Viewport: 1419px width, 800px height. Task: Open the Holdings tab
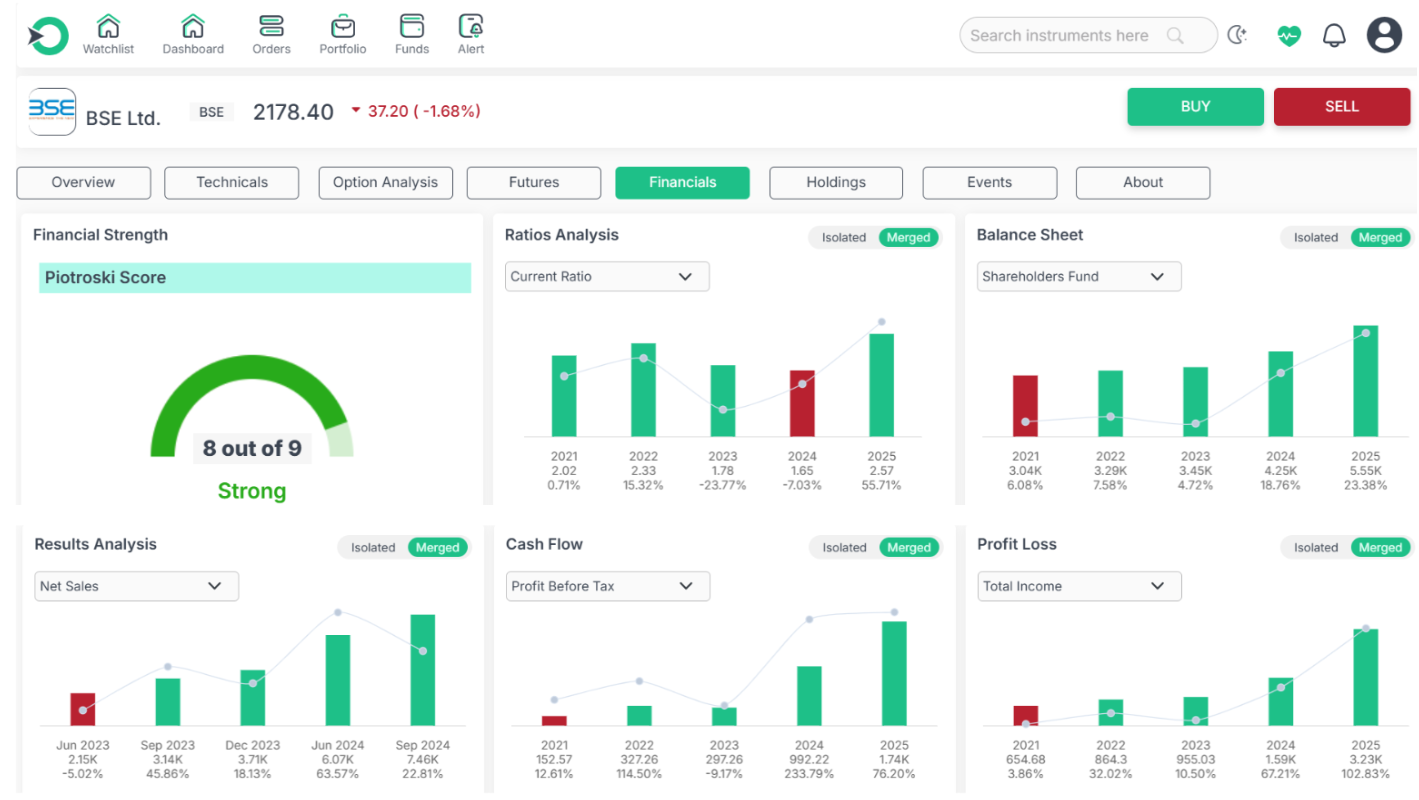pos(836,183)
